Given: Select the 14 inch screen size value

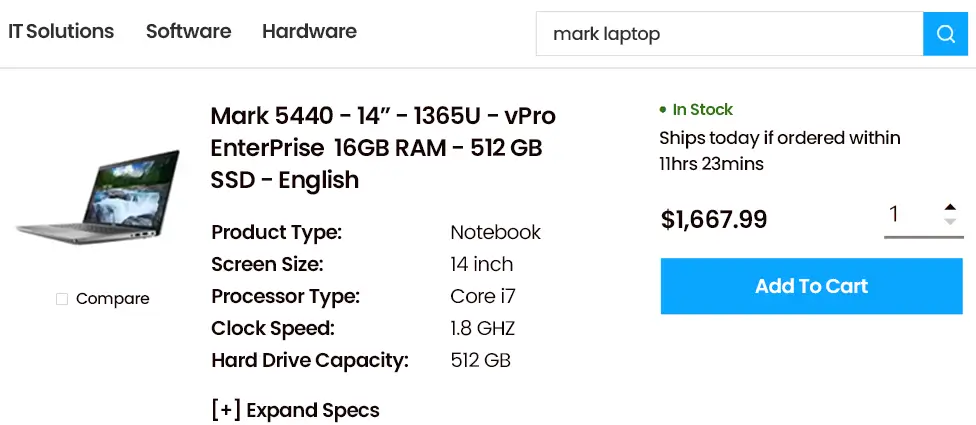Looking at the screenshot, I should (481, 264).
